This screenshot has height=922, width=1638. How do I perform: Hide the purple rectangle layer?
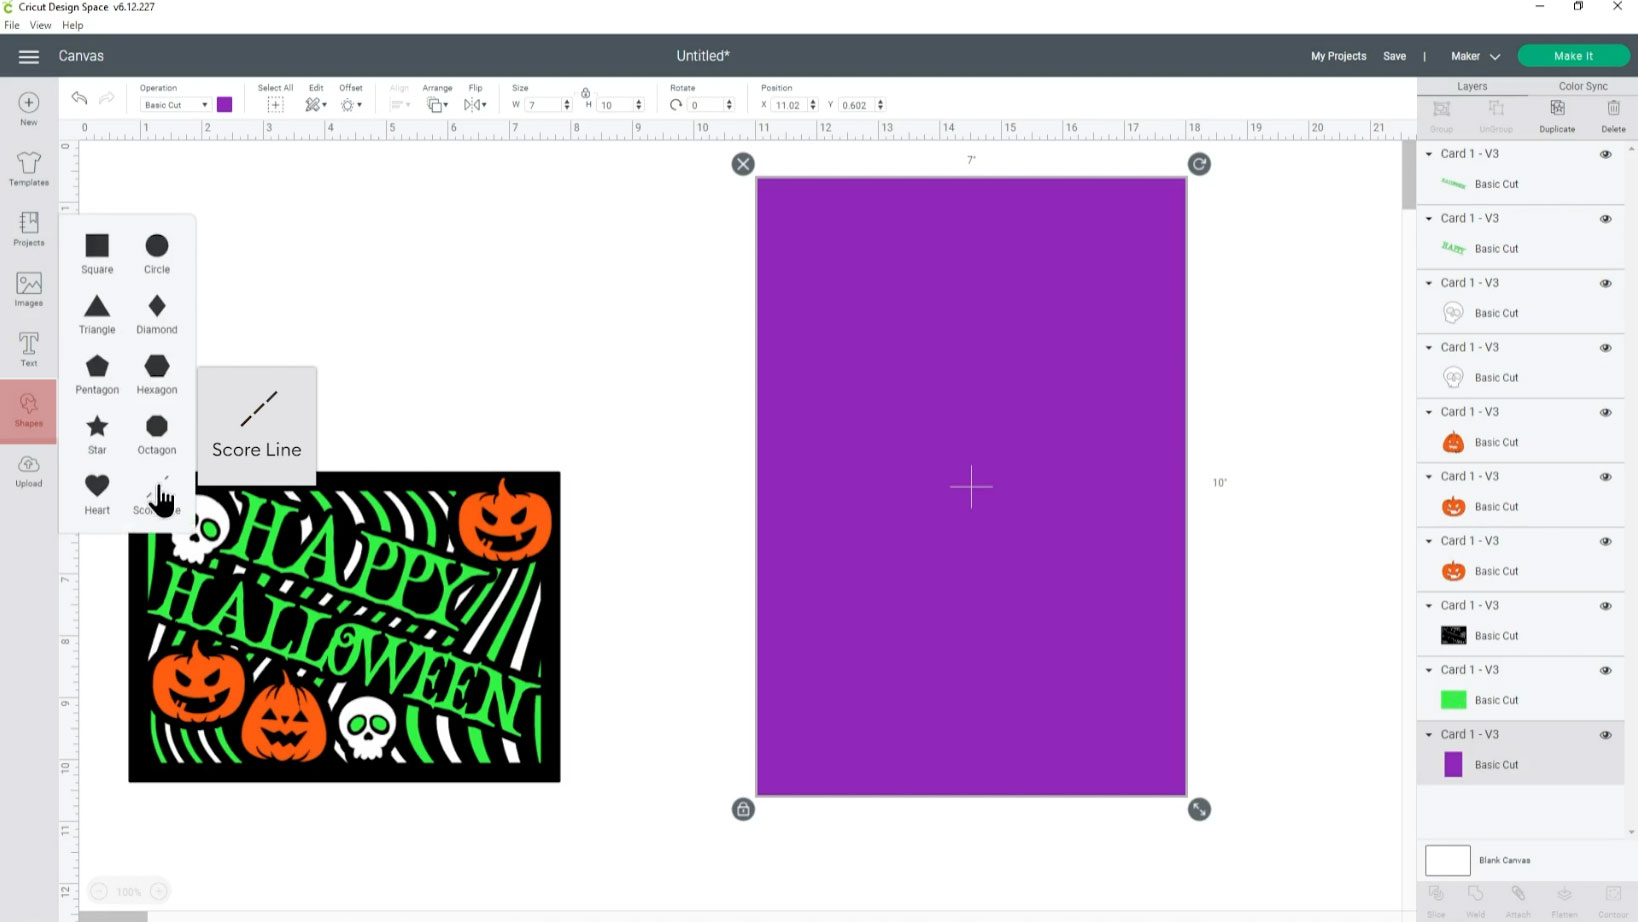[x=1605, y=735]
